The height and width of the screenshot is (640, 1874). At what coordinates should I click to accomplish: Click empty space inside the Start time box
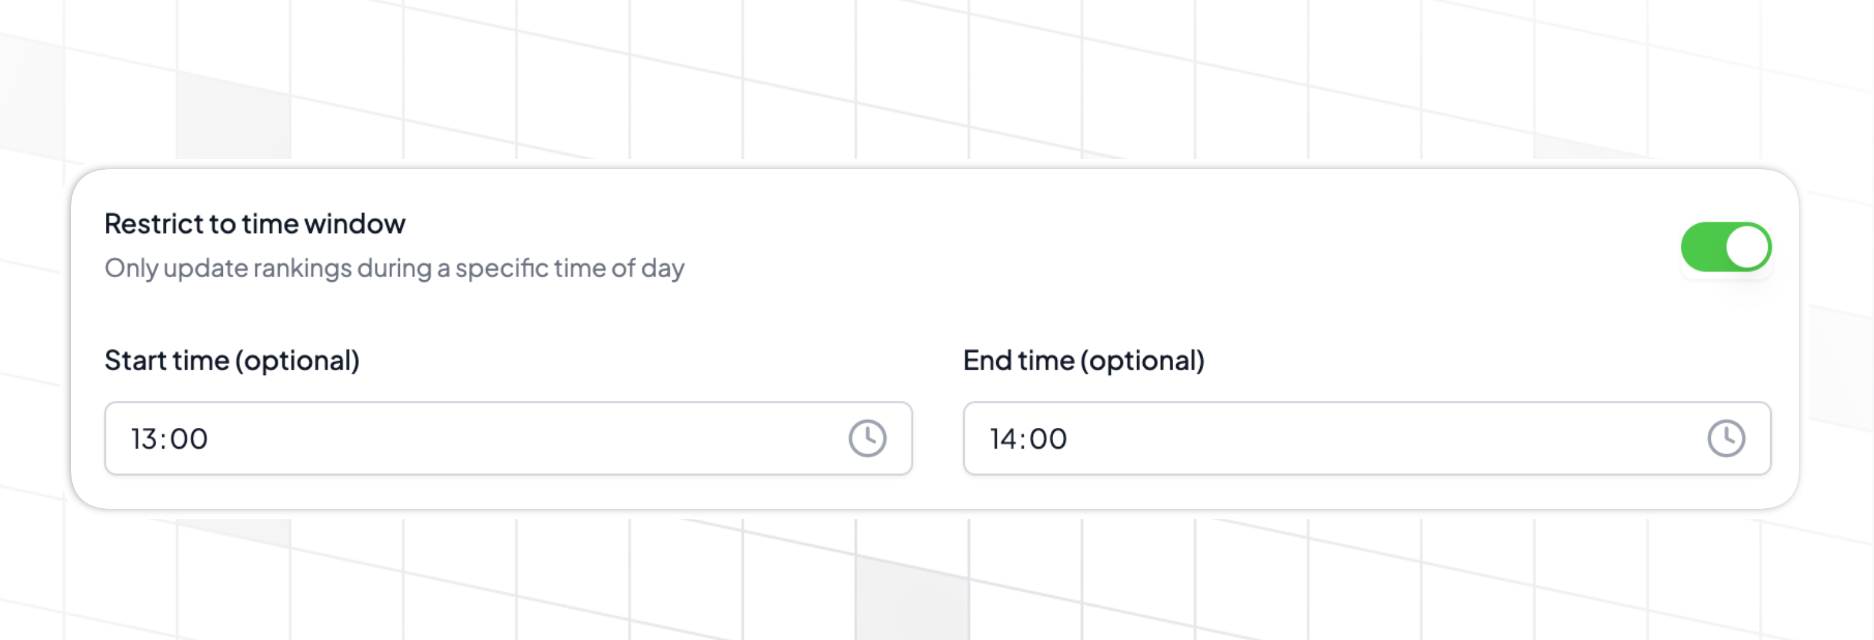pos(520,438)
